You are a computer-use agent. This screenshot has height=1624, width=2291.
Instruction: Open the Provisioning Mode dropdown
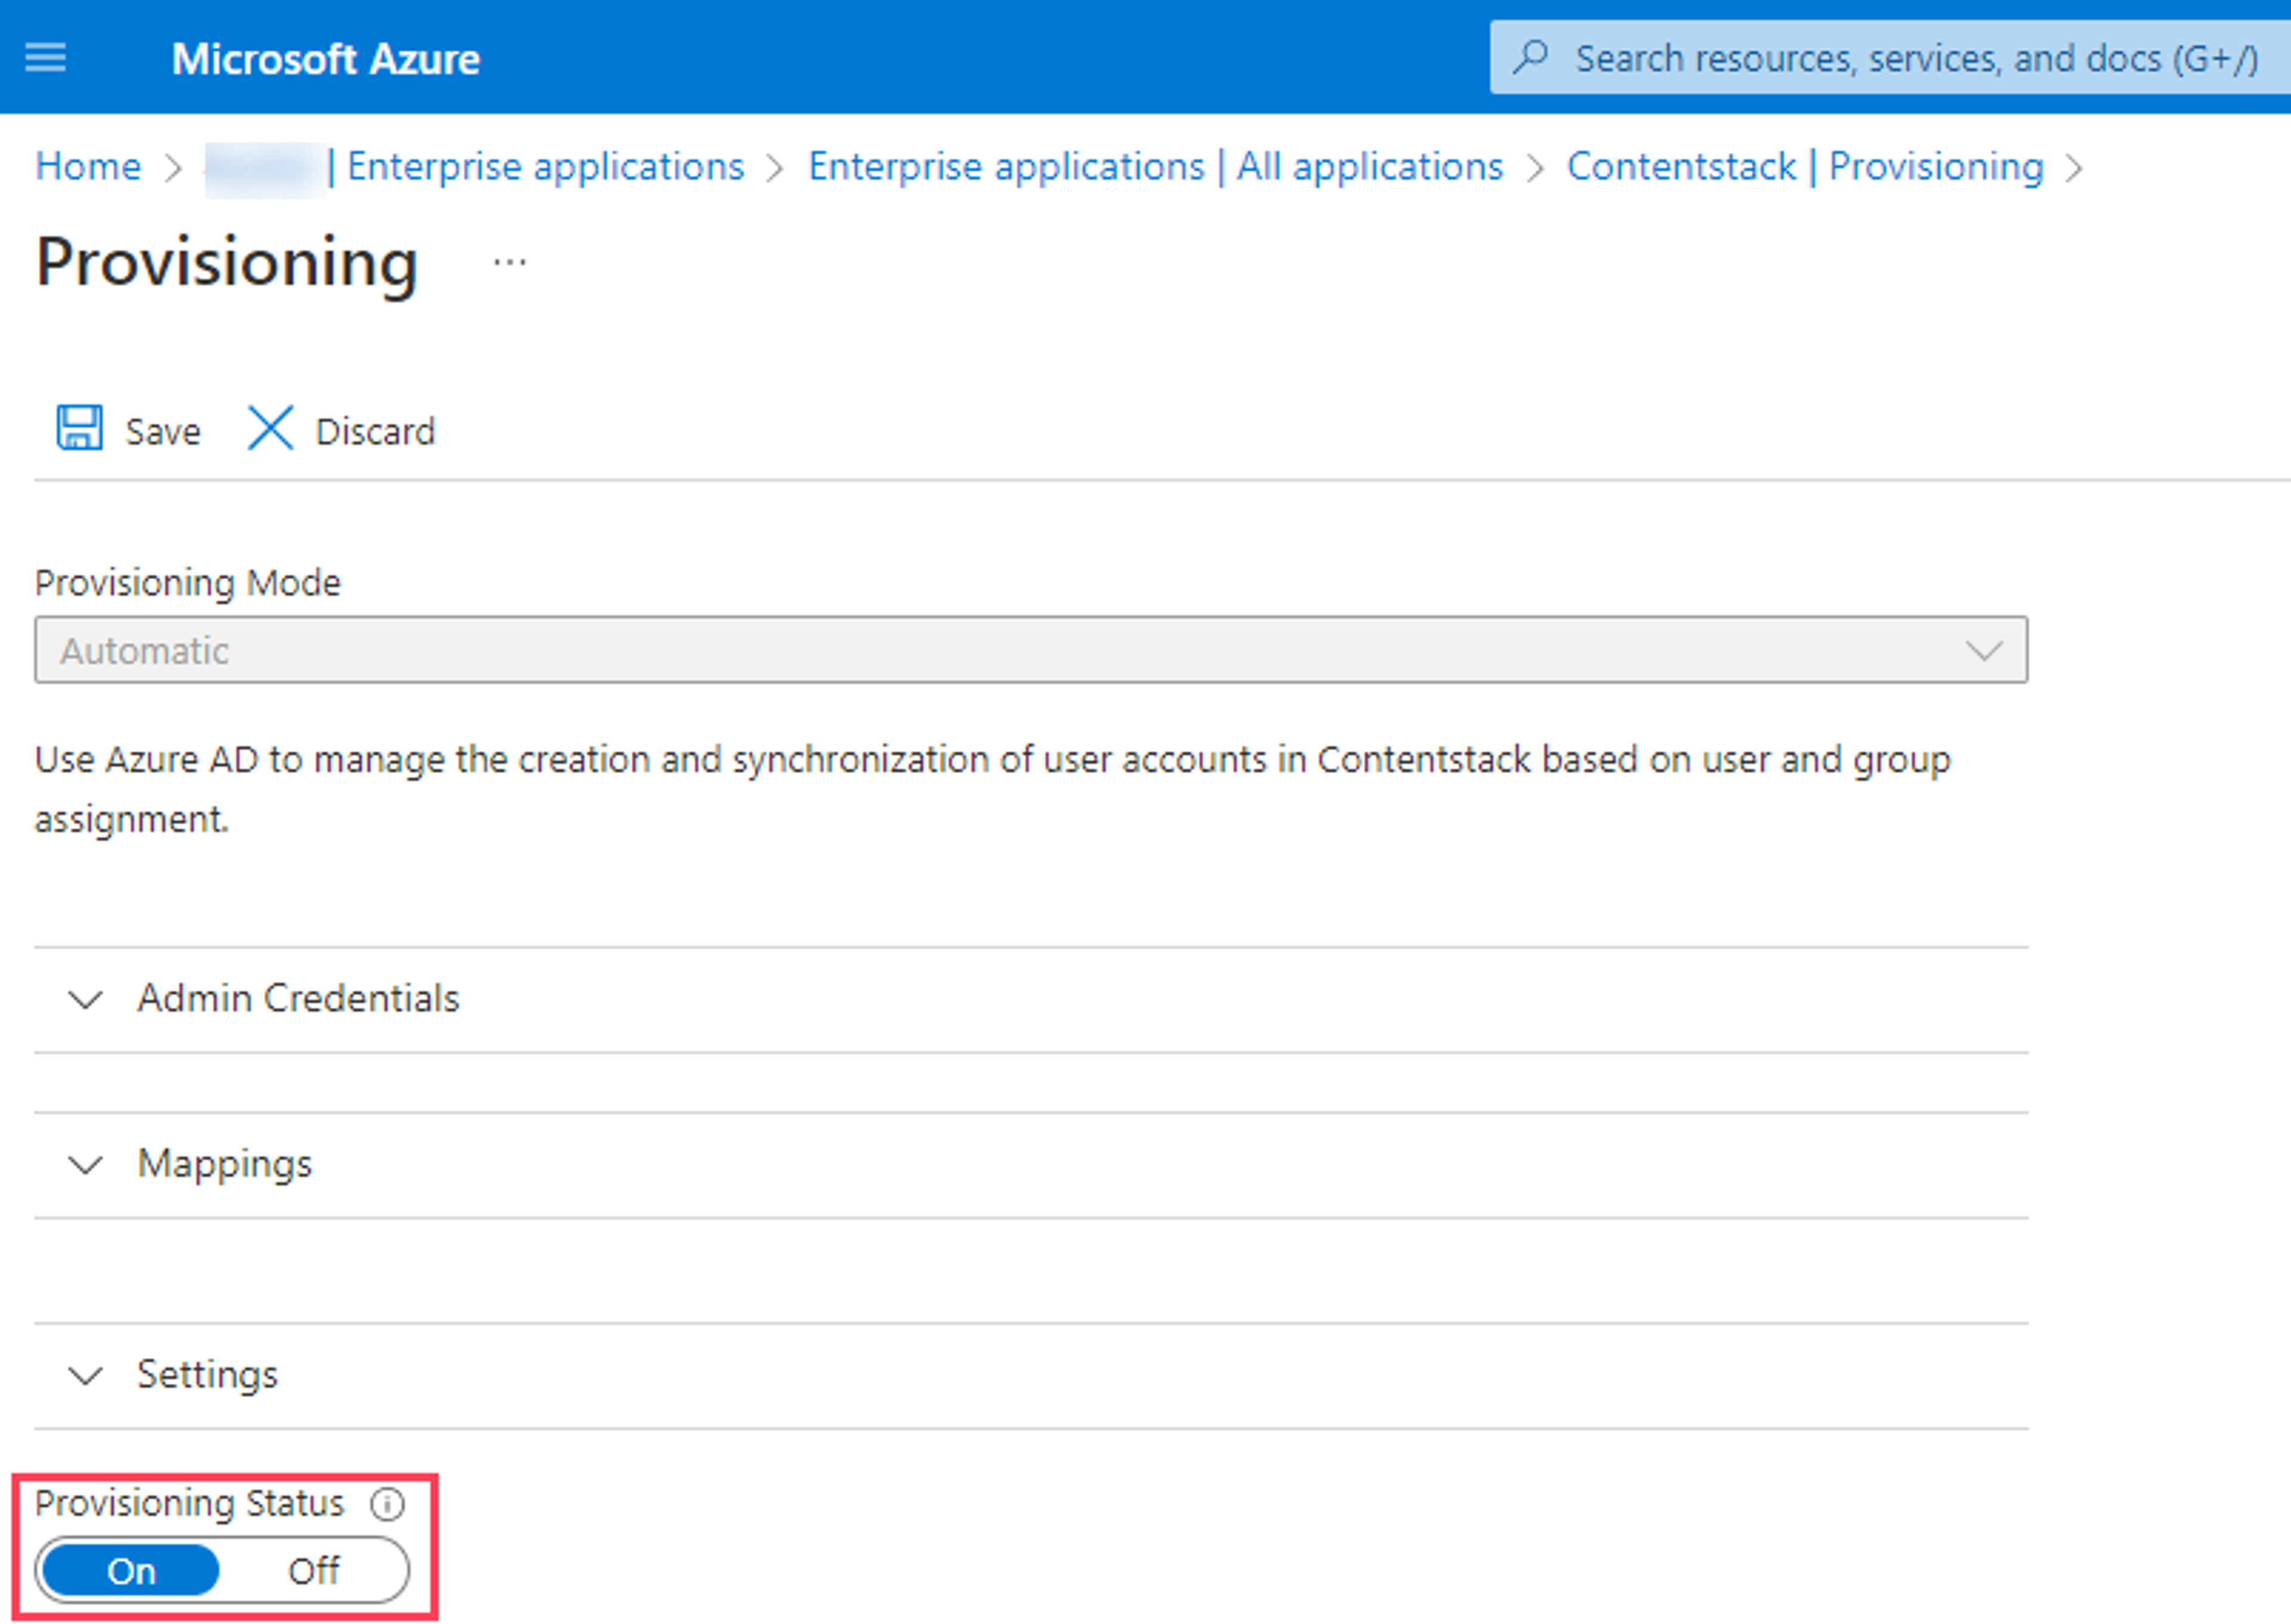click(1031, 650)
